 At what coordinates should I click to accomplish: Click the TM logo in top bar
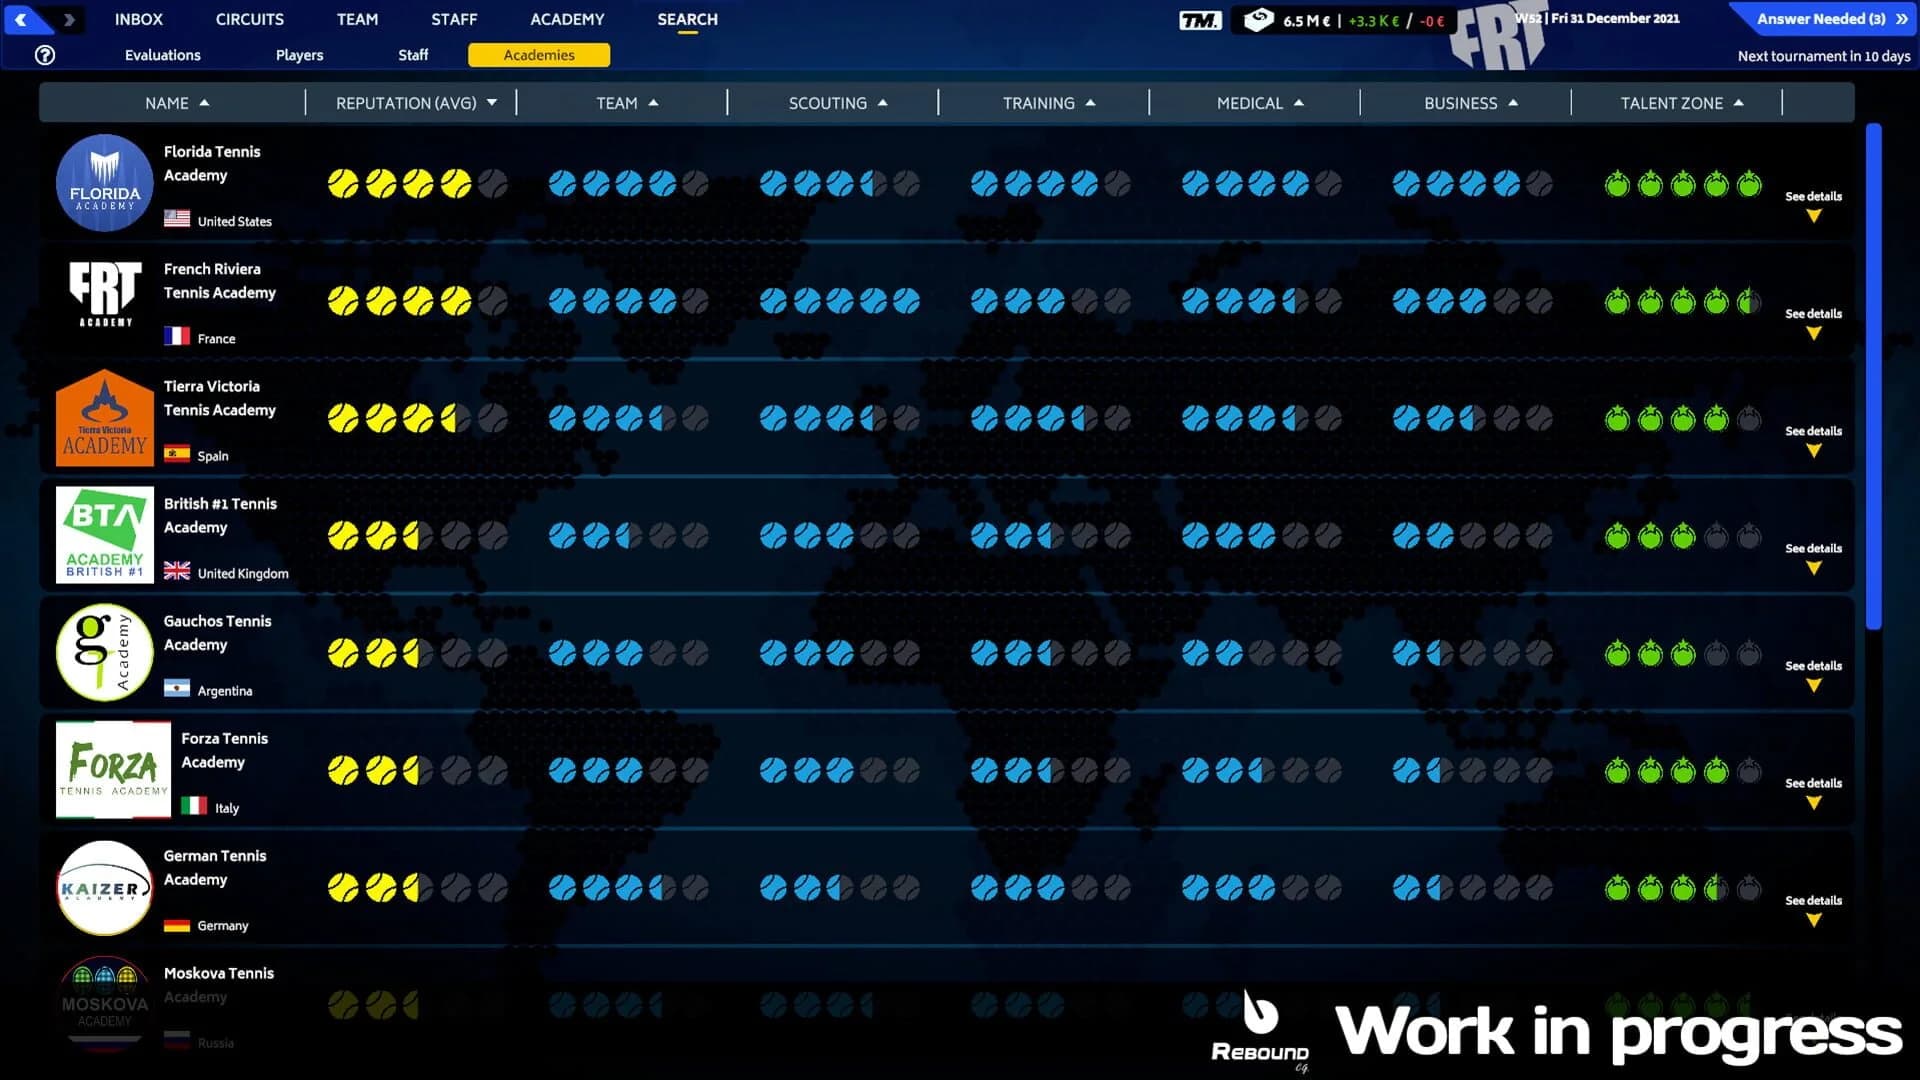click(x=1205, y=18)
